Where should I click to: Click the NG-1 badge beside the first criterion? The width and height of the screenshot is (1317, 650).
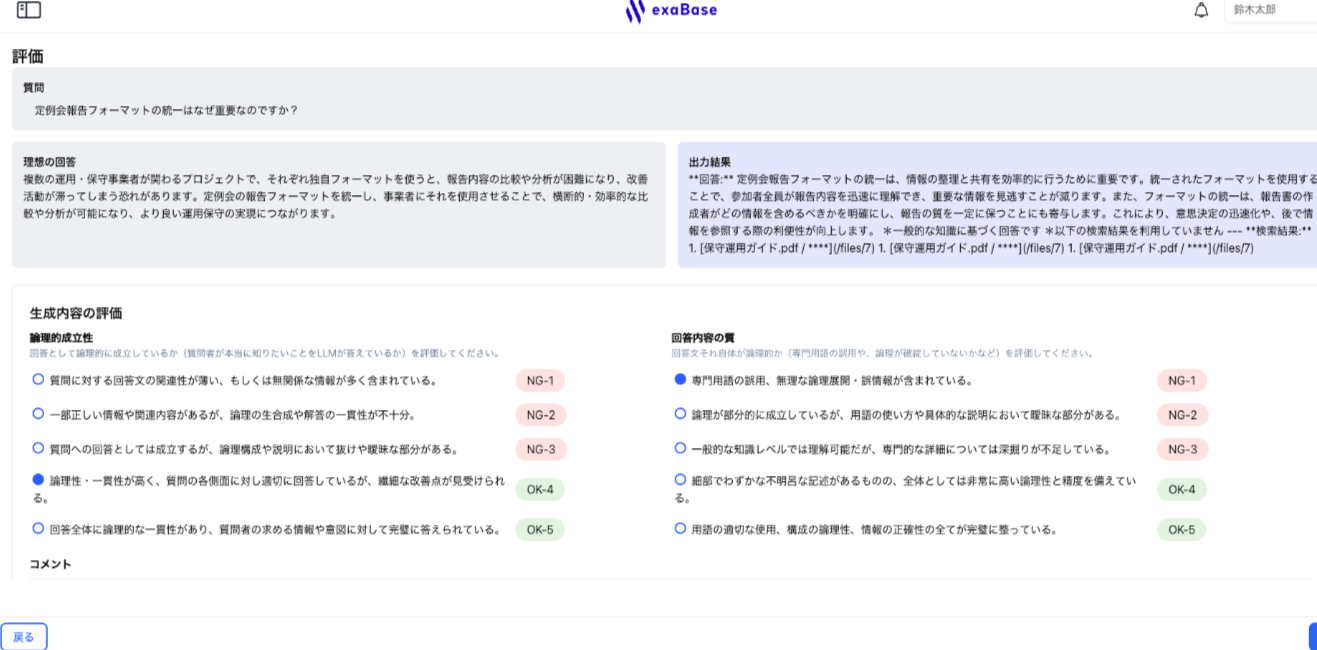[541, 380]
